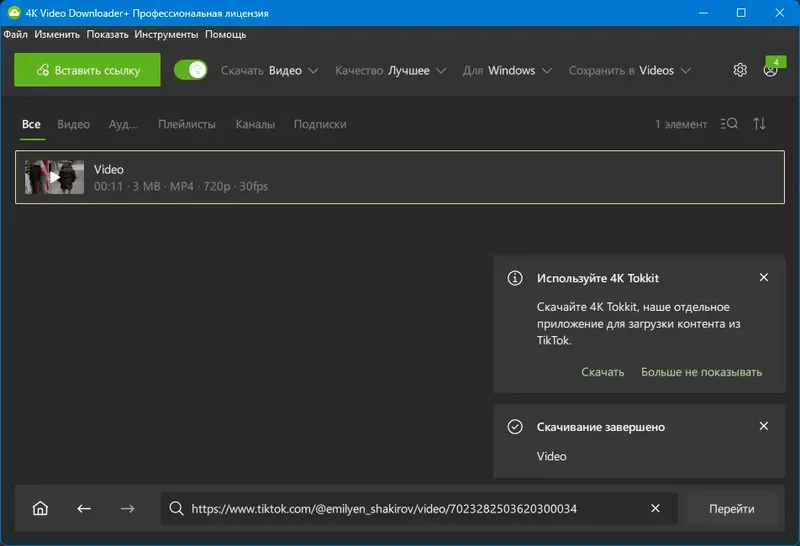Click the search-in-list filter icon
Screen dimensions: 800x546
(729, 123)
